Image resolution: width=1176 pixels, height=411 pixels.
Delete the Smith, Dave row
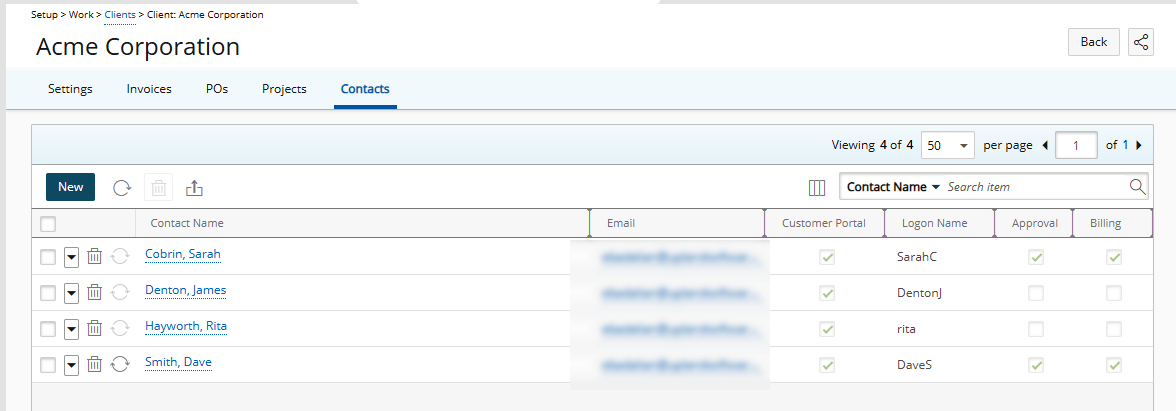pyautogui.click(x=94, y=364)
